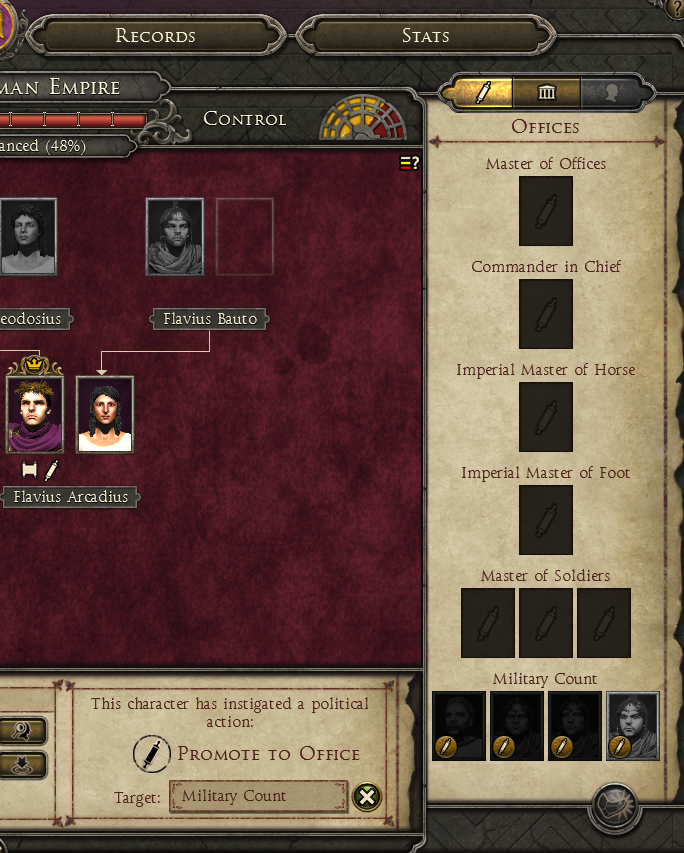Select the empty Master of Offices slot
This screenshot has height=853, width=684.
pyautogui.click(x=546, y=211)
